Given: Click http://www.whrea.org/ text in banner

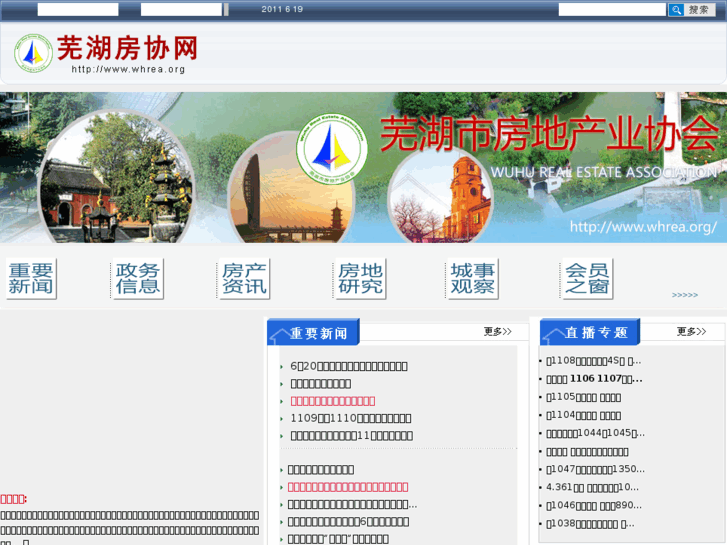Looking at the screenshot, I should tap(643, 227).
